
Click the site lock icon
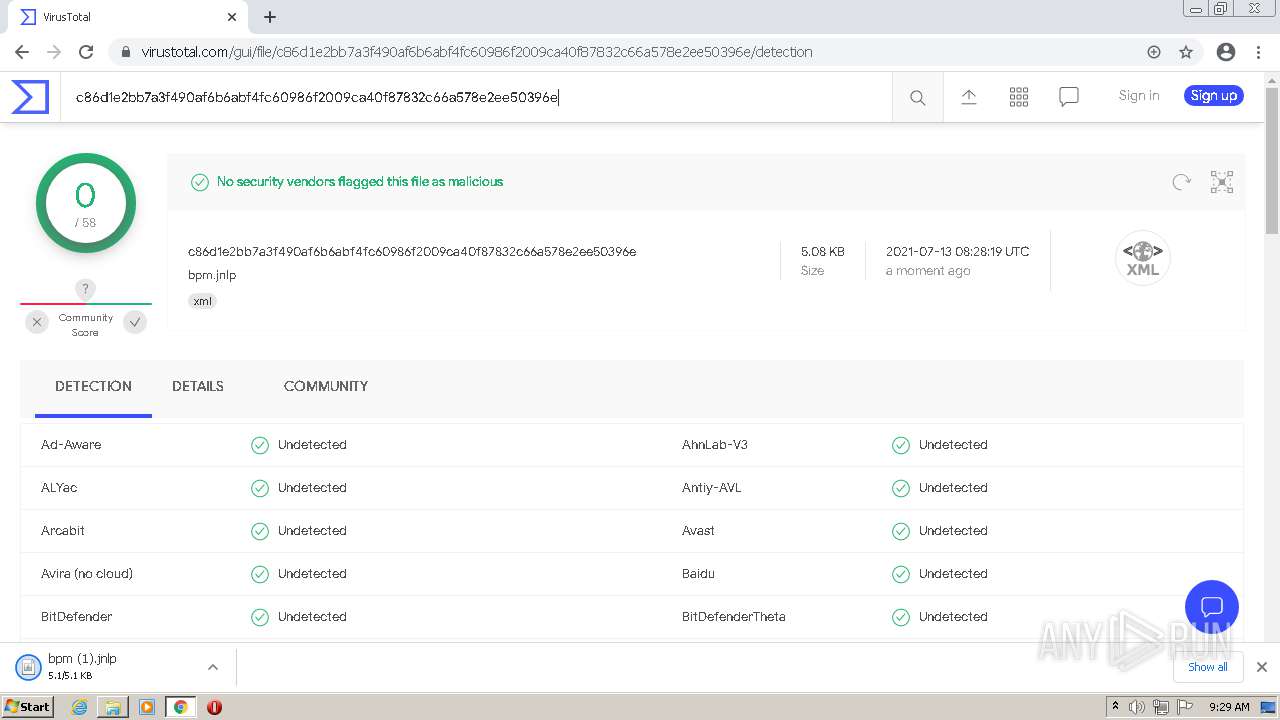(125, 52)
